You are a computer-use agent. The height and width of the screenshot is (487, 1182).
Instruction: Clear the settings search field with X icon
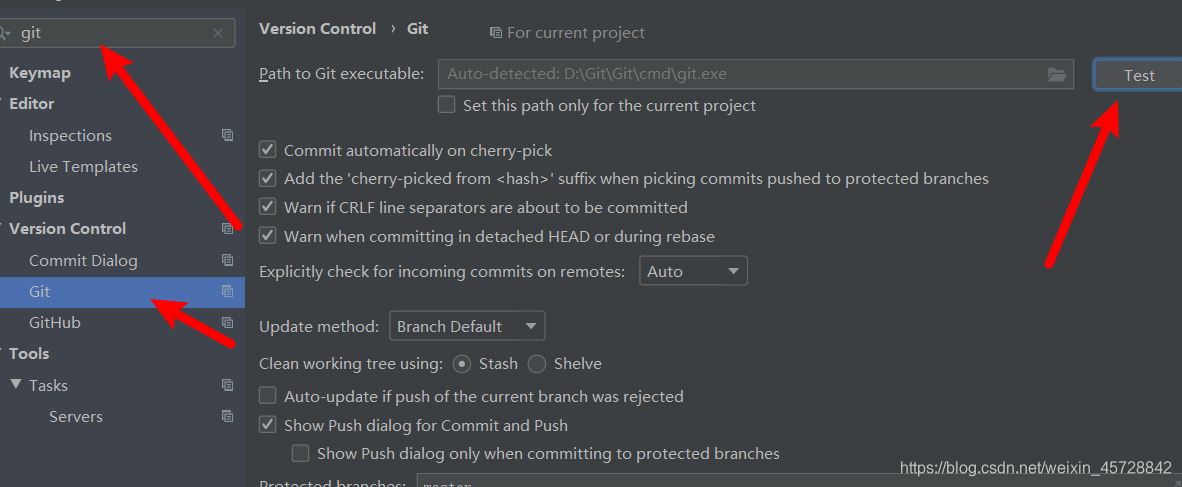tap(218, 33)
